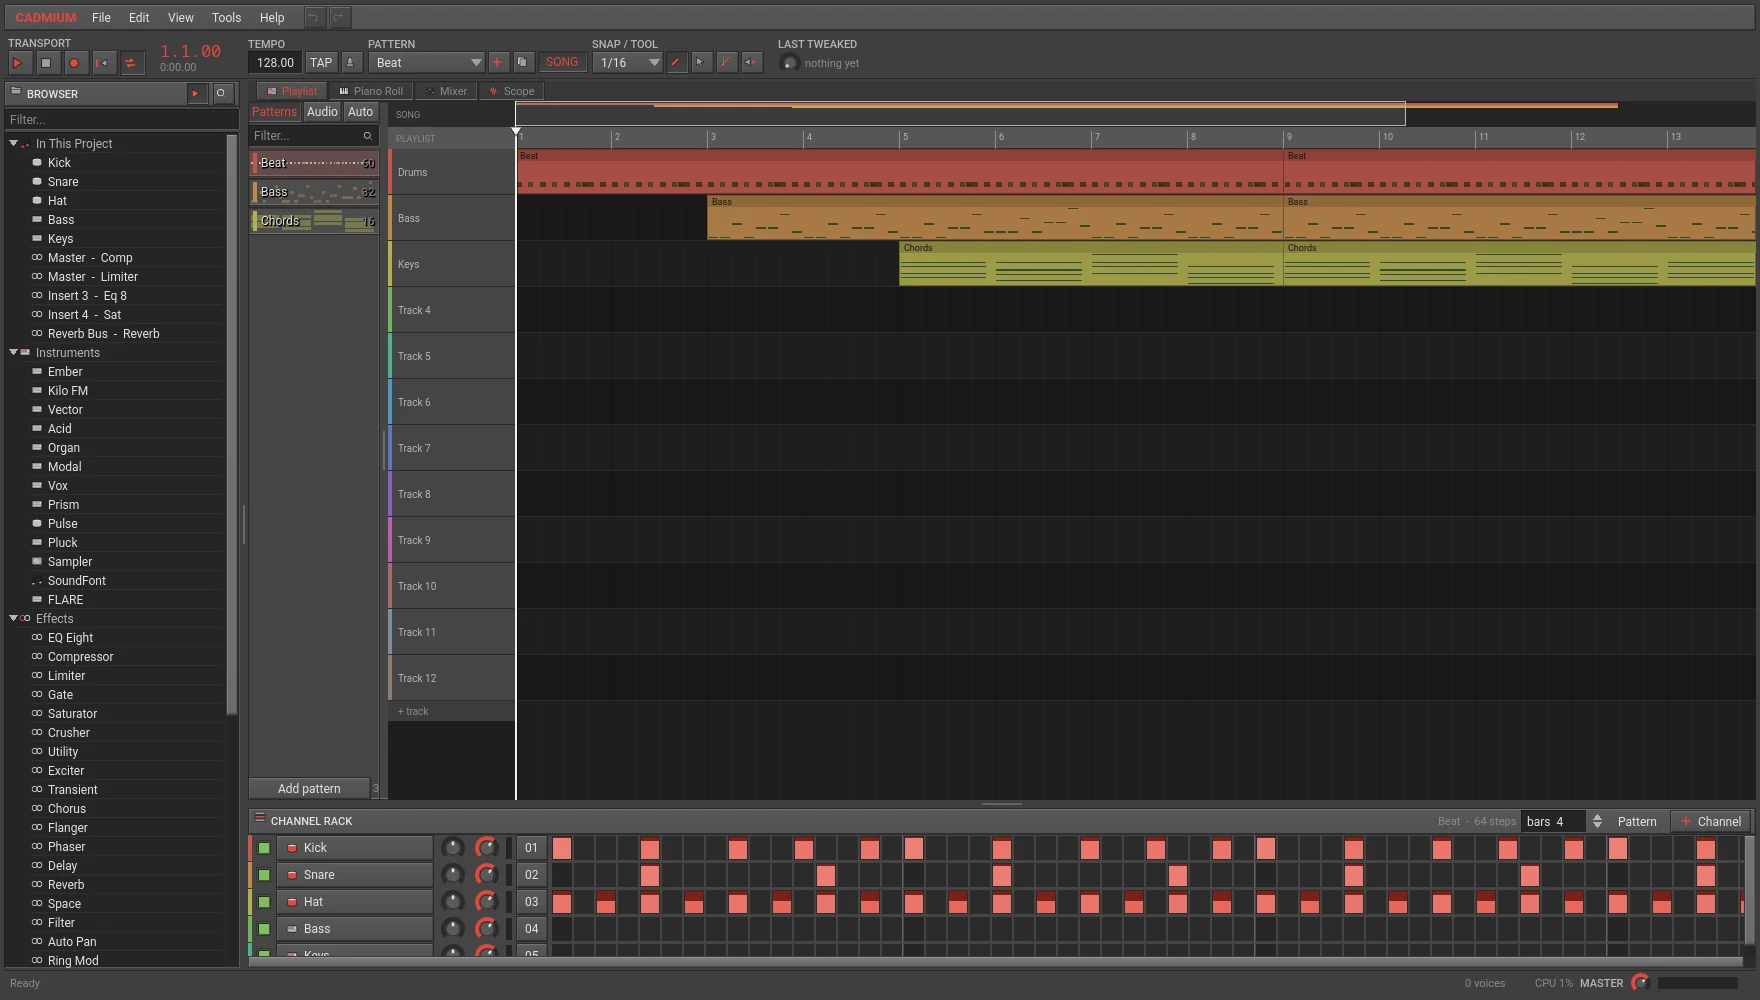Add a channel with the + Channel button
This screenshot has height=1000, width=1760.
coord(1711,822)
